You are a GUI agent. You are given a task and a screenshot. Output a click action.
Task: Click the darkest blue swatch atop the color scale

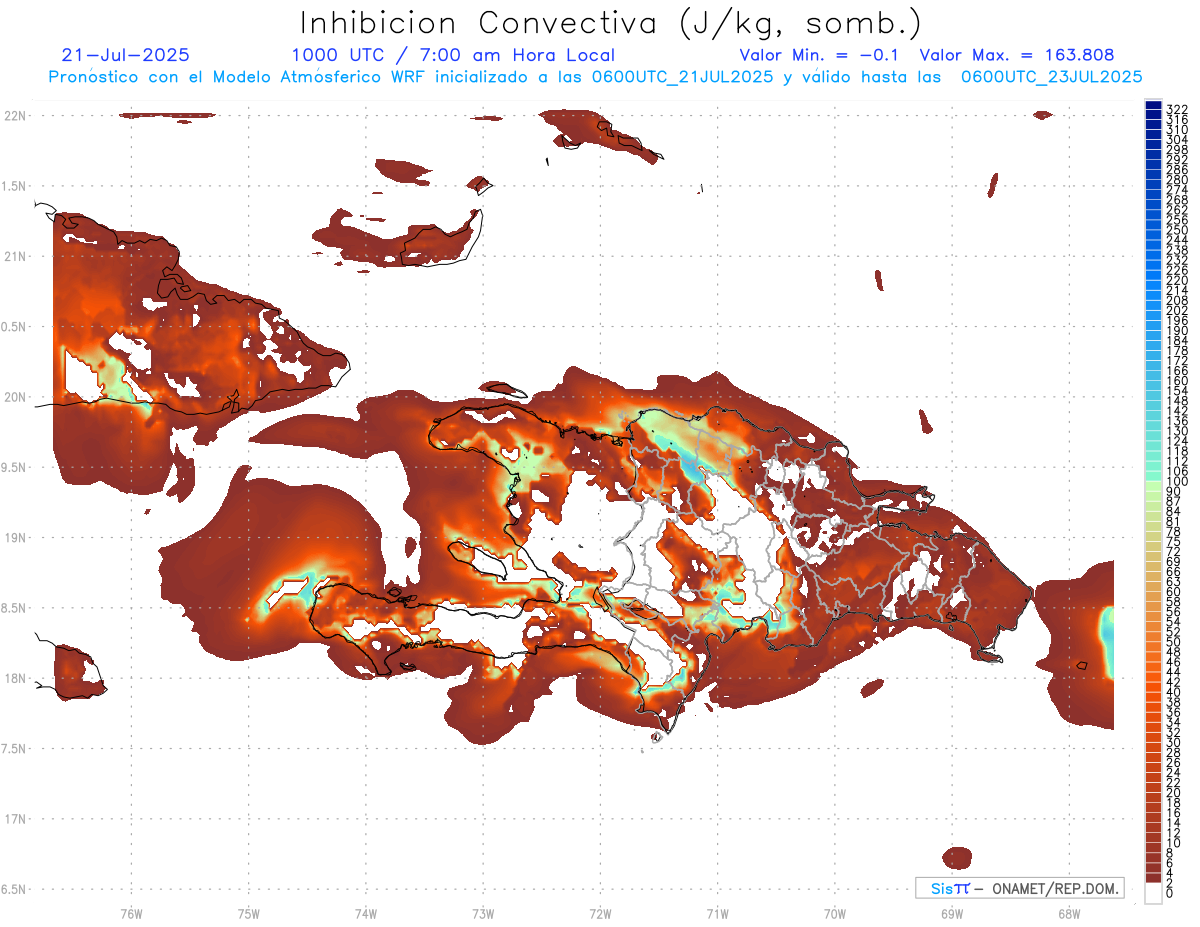point(1153,105)
